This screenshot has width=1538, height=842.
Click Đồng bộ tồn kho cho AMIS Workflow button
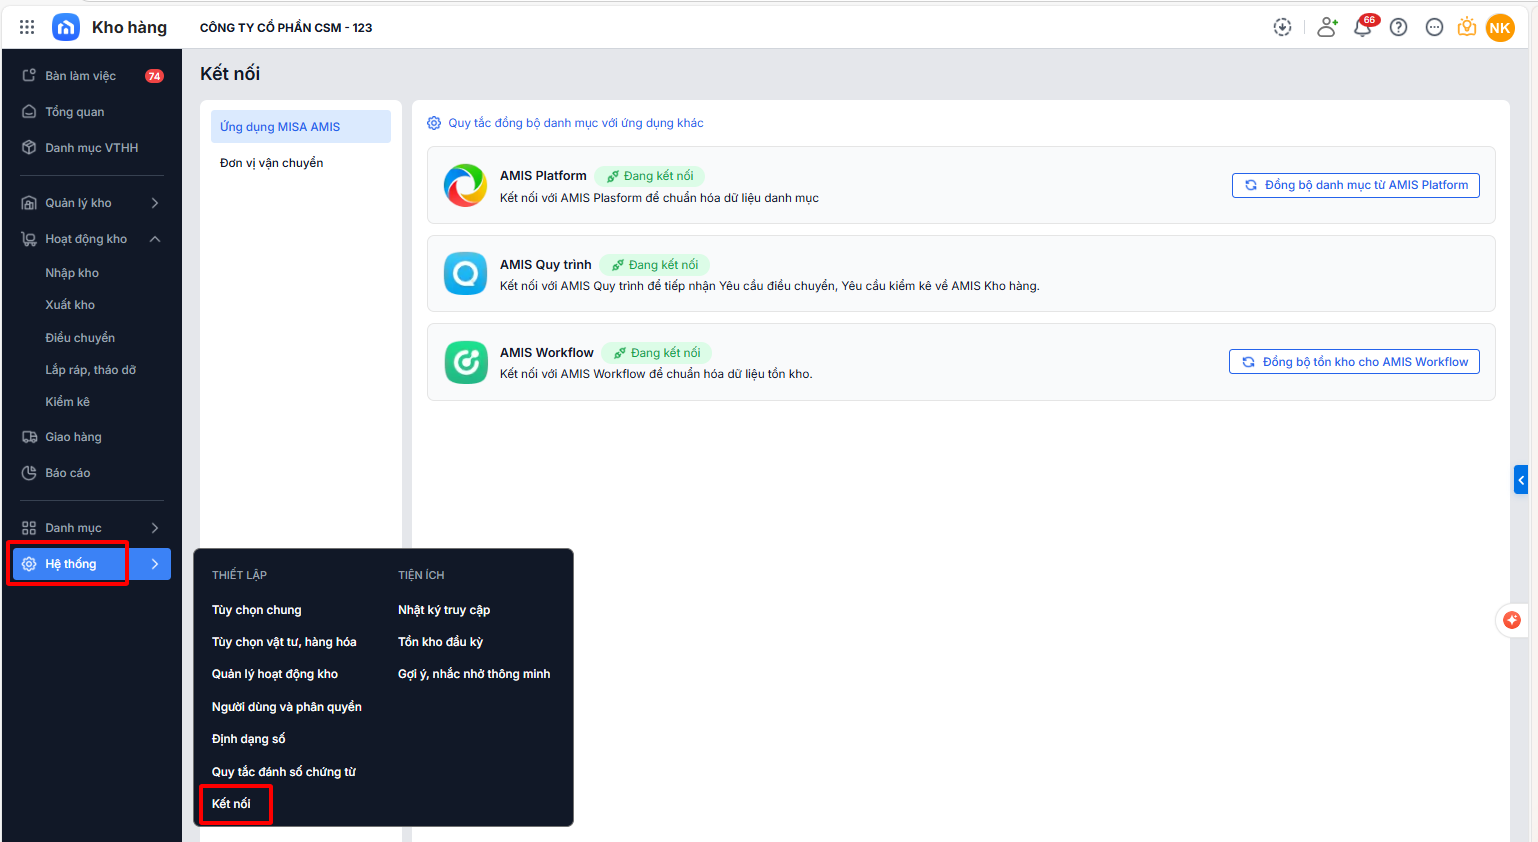point(1354,362)
